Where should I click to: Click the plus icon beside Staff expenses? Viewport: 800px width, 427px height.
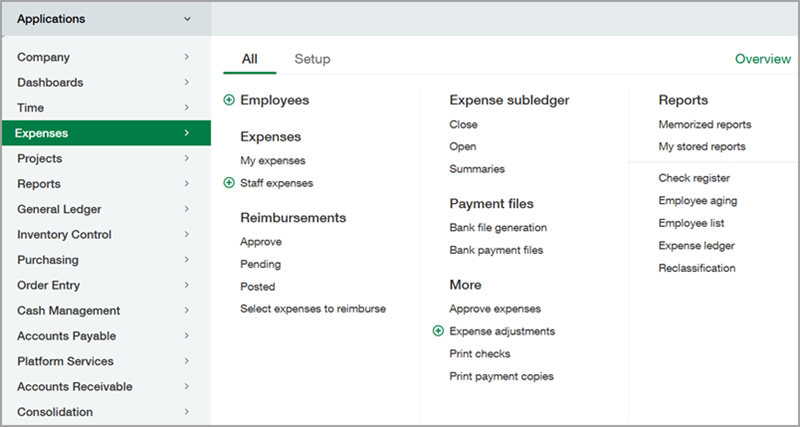(x=229, y=183)
